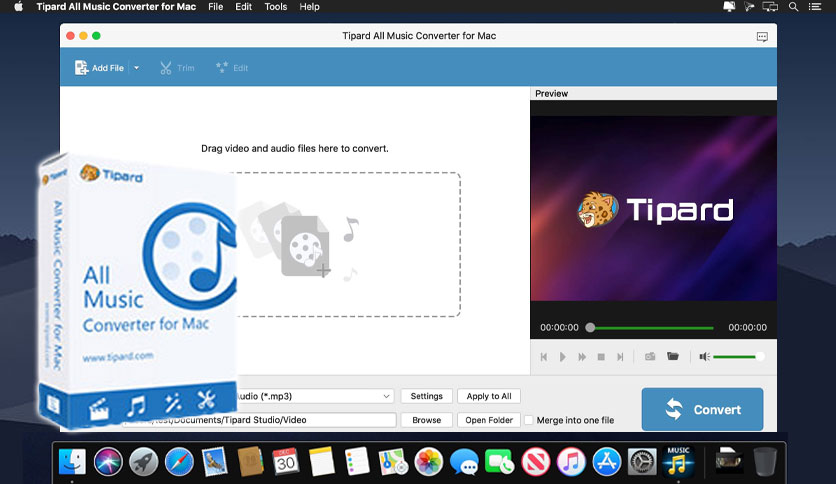Click the dashed drop zone for files
Viewport: 836px width, 484px height.
(x=347, y=245)
